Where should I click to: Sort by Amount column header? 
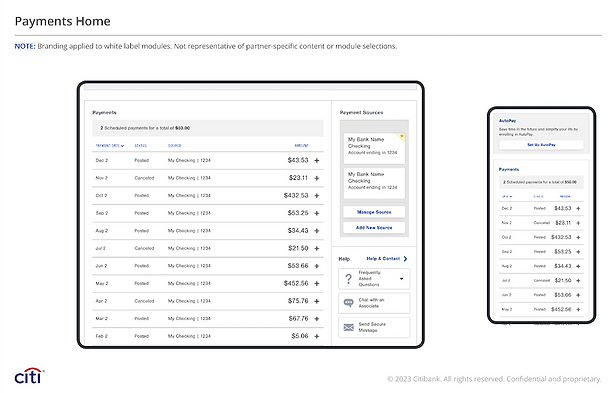point(301,146)
